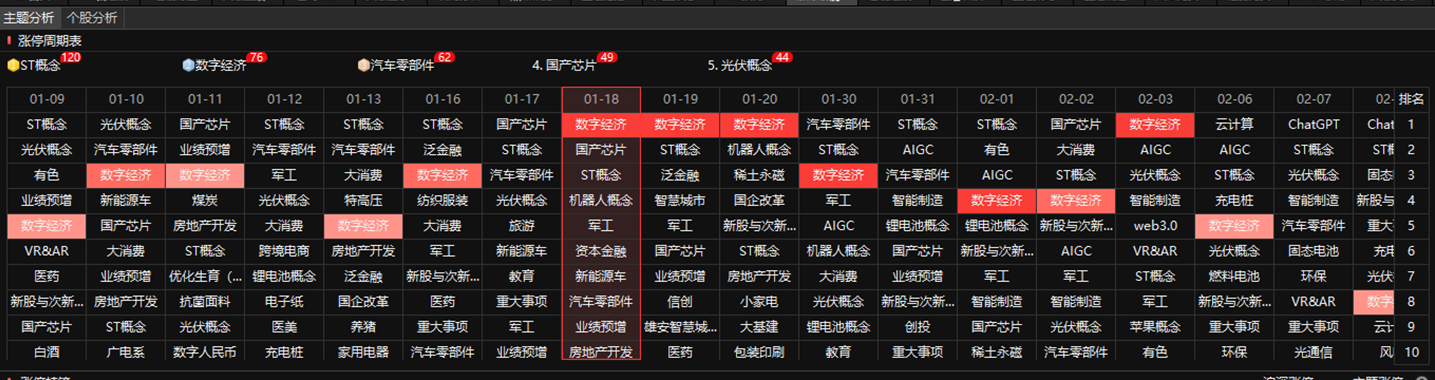Viewport: 1435px width, 380px height.
Task: Click the 排名 column header
Action: click(1412, 99)
